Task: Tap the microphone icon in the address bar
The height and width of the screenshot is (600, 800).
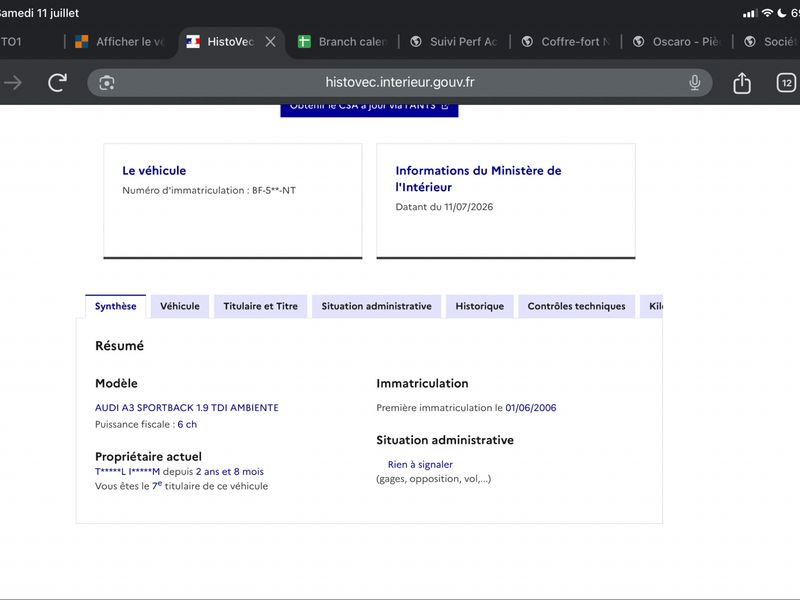Action: point(694,83)
